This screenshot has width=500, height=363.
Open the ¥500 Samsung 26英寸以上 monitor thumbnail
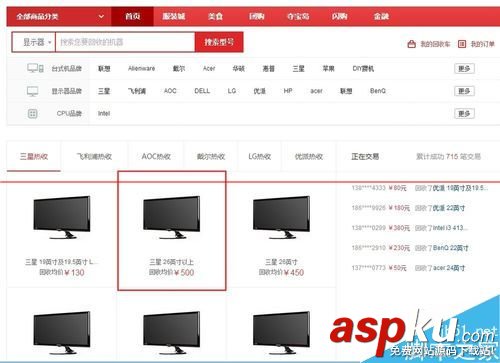(172, 217)
